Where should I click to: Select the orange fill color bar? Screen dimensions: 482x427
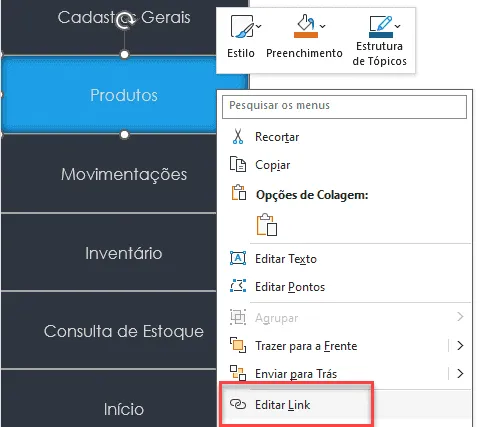pyautogui.click(x=306, y=34)
